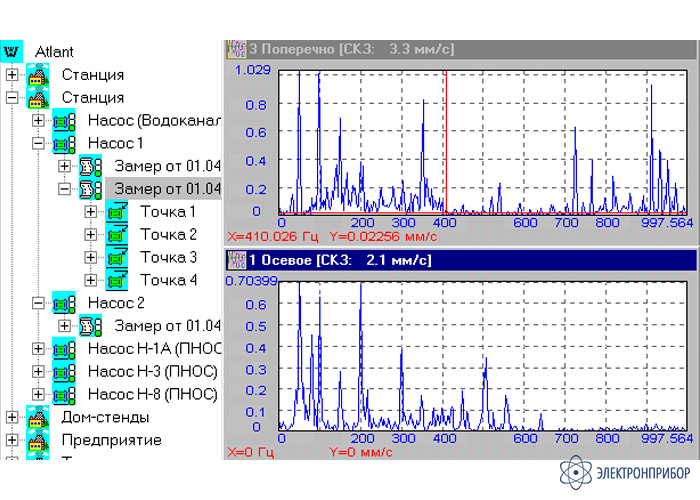Image resolution: width=700 pixels, height=500 pixels.
Task: Collapse the Насос 2 tree node
Action: (x=39, y=303)
